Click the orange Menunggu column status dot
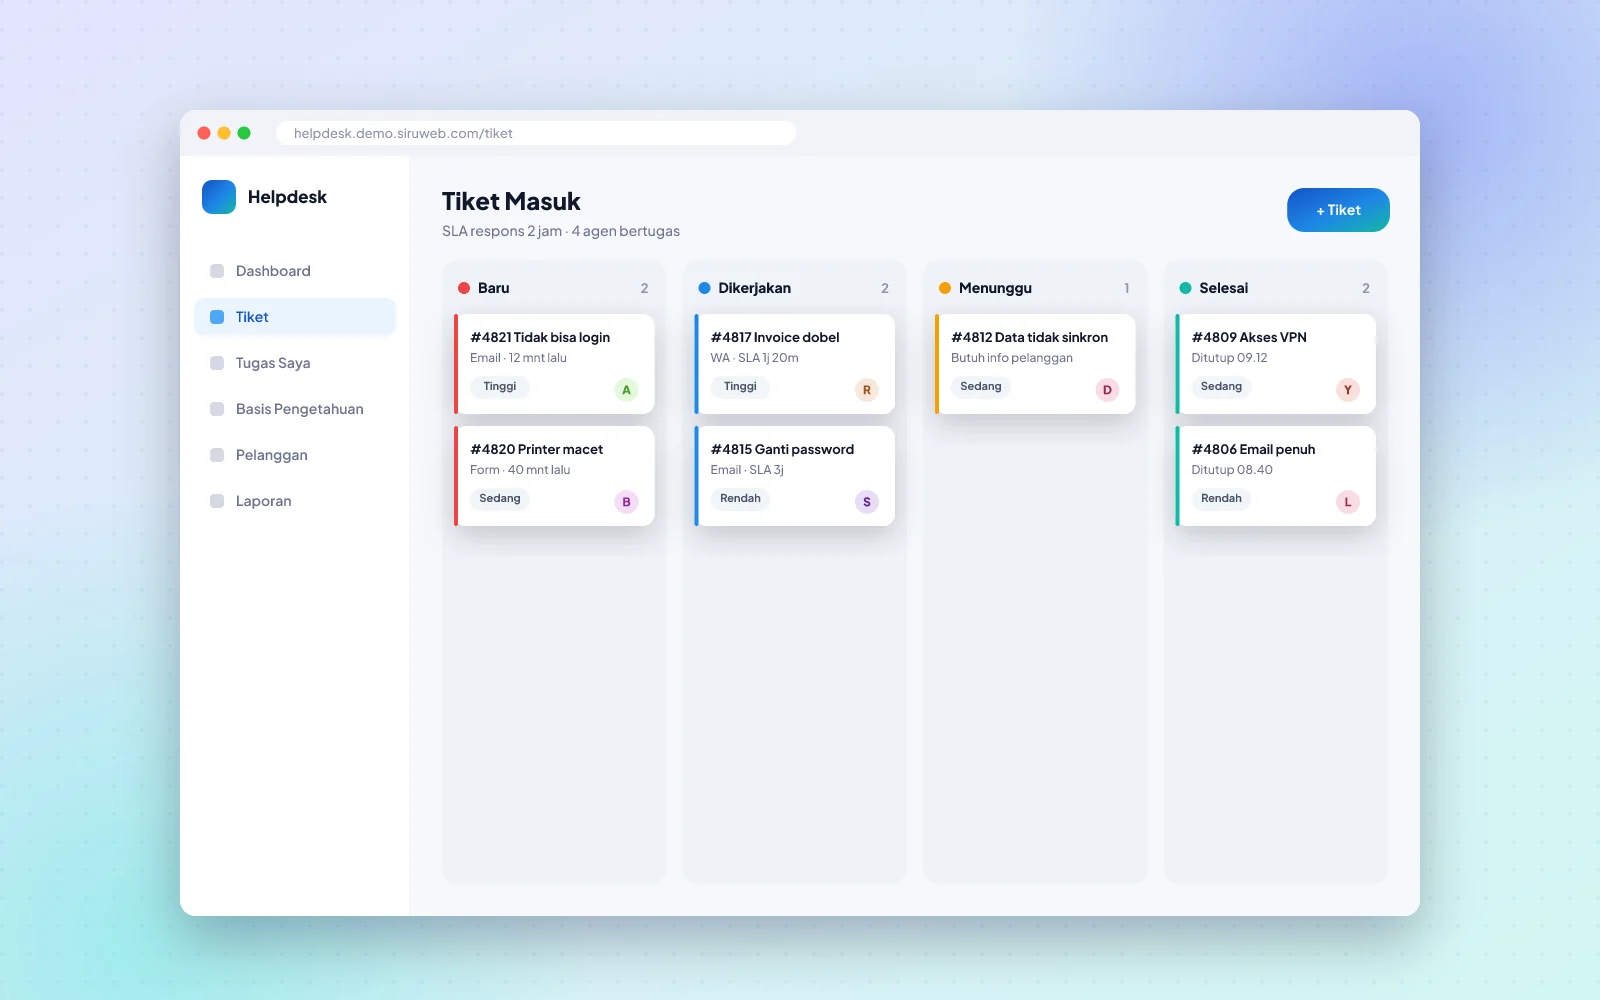The width and height of the screenshot is (1600, 1000). click(945, 288)
